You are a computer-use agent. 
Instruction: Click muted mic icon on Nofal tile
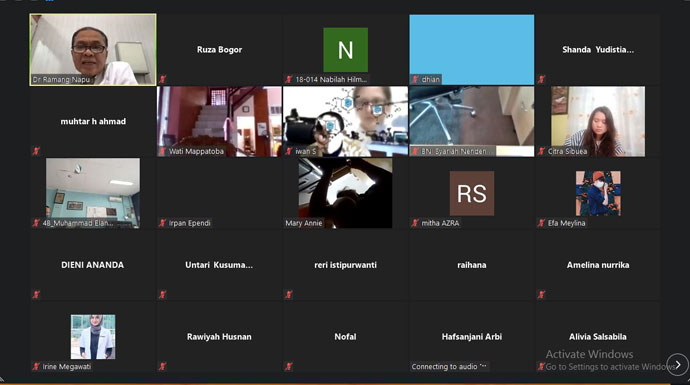pos(289,366)
